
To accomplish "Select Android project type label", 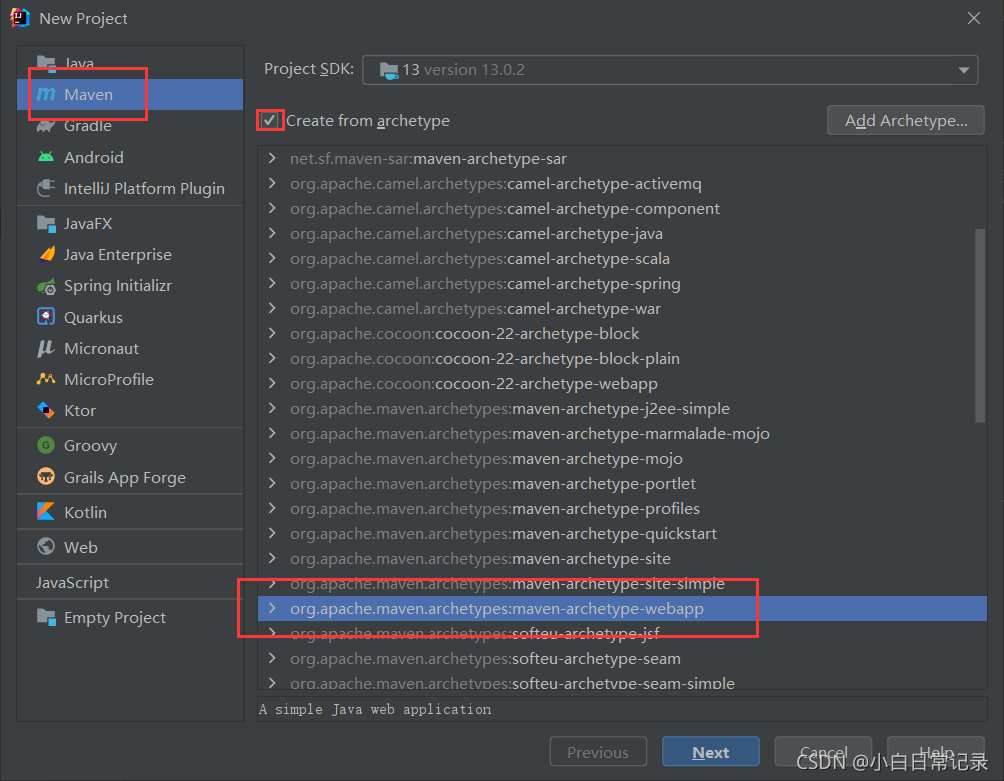I will (93, 157).
